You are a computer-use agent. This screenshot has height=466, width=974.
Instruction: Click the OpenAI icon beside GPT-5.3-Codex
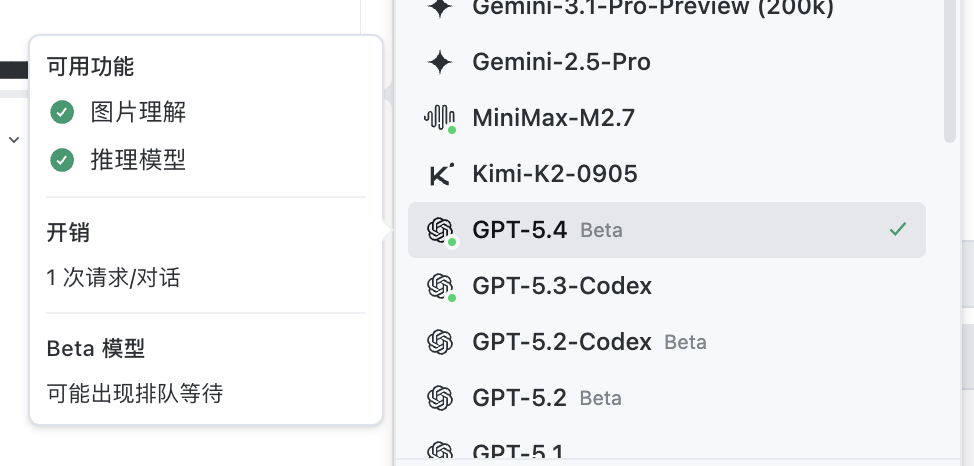[440, 286]
